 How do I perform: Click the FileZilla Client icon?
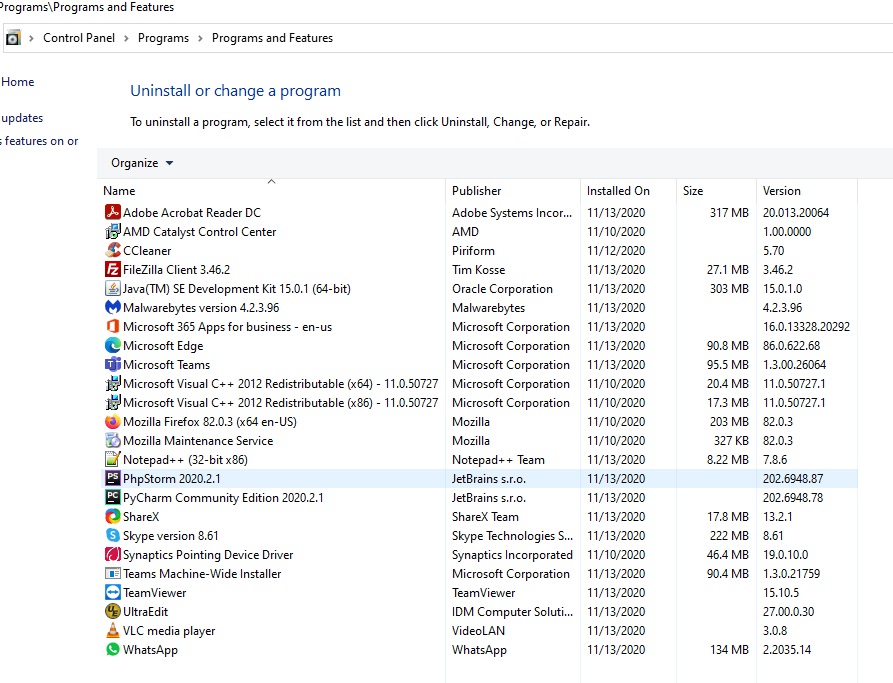click(113, 269)
